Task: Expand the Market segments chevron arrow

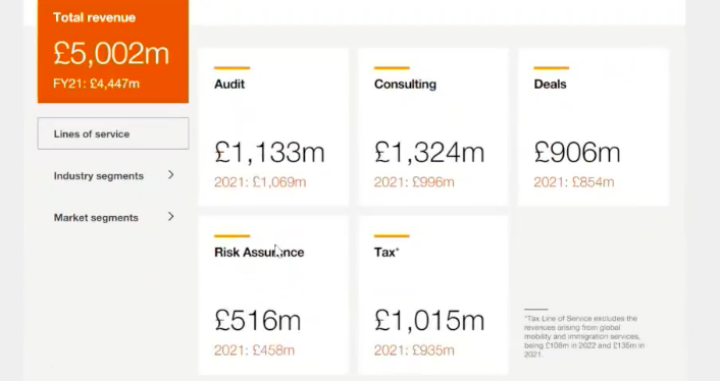Action: pyautogui.click(x=171, y=217)
